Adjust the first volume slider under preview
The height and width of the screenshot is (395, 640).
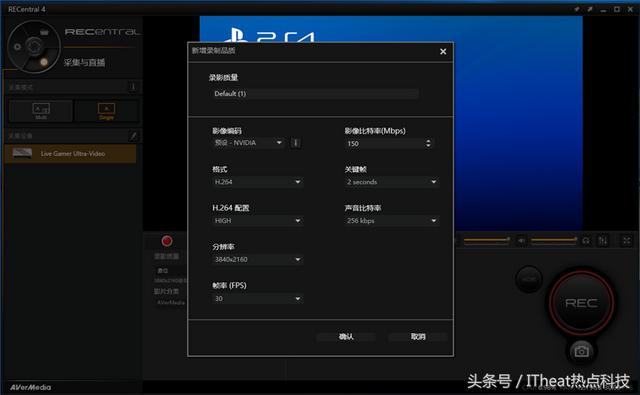tap(487, 240)
